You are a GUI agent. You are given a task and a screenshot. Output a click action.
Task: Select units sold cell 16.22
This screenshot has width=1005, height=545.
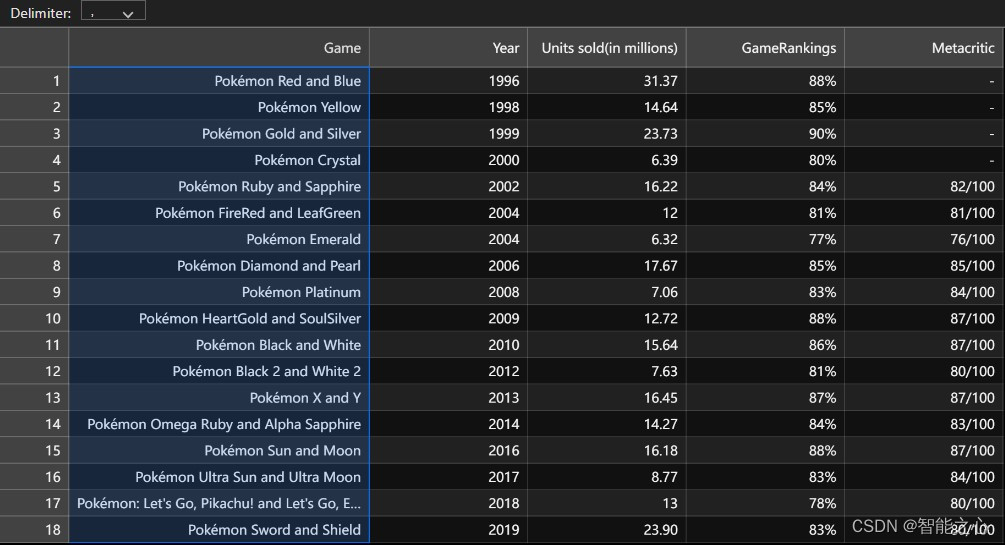click(x=606, y=186)
